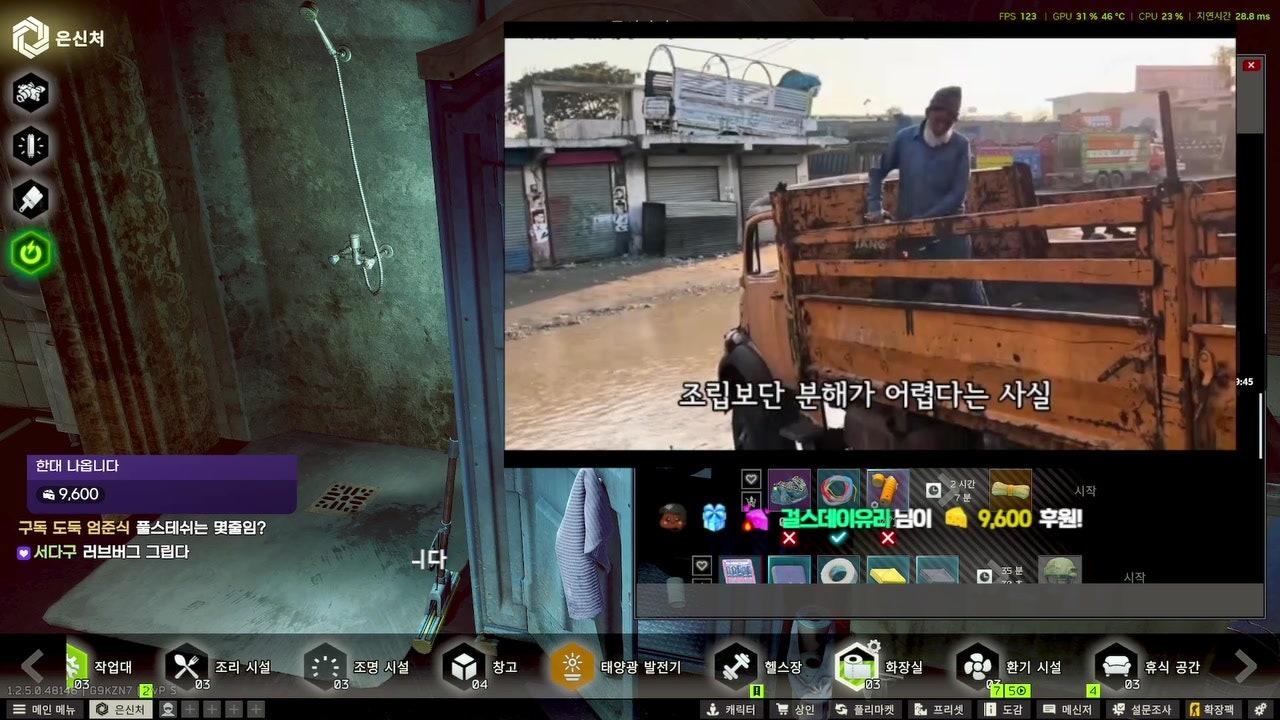Click 시작 for the helmet craft row
This screenshot has width=1280, height=720.
tap(1134, 577)
